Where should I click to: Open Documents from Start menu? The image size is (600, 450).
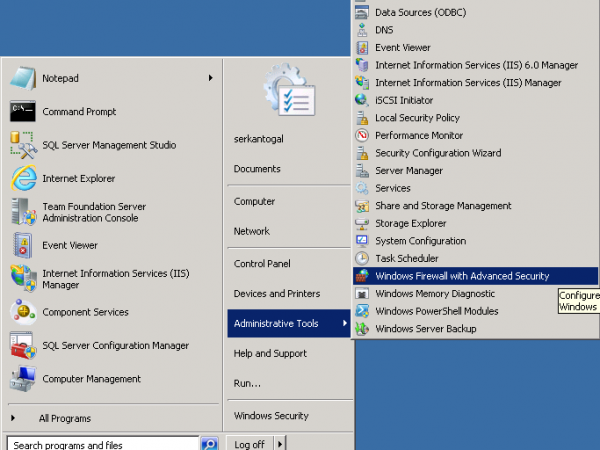[x=257, y=169]
